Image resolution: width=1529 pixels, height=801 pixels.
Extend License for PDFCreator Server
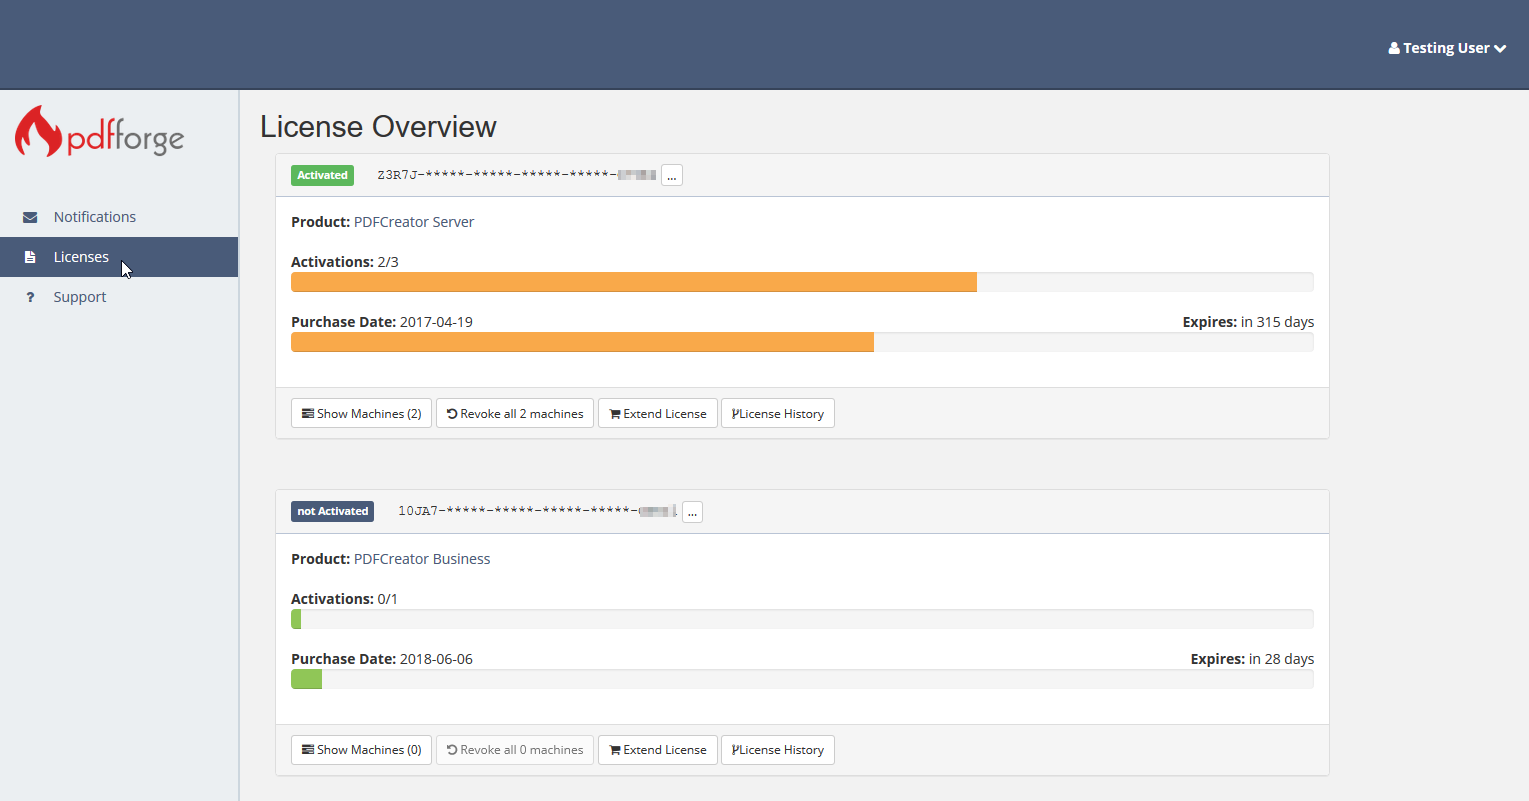click(x=658, y=413)
